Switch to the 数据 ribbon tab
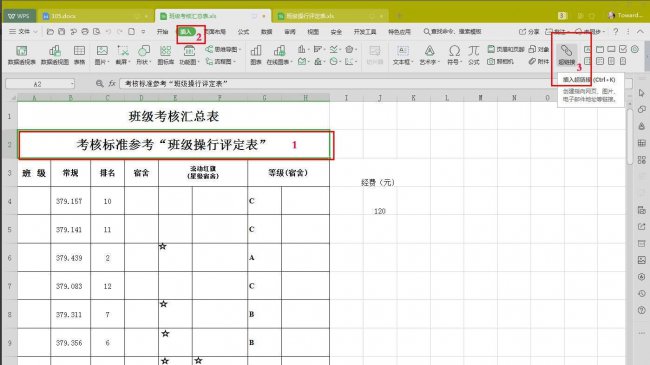The height and width of the screenshot is (365, 650). (x=266, y=32)
